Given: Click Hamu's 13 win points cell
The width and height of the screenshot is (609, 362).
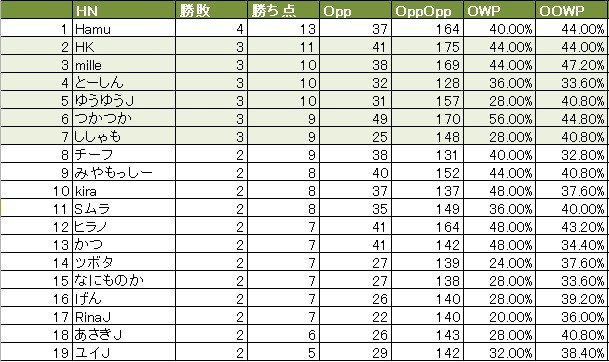Looking at the screenshot, I should coord(284,28).
